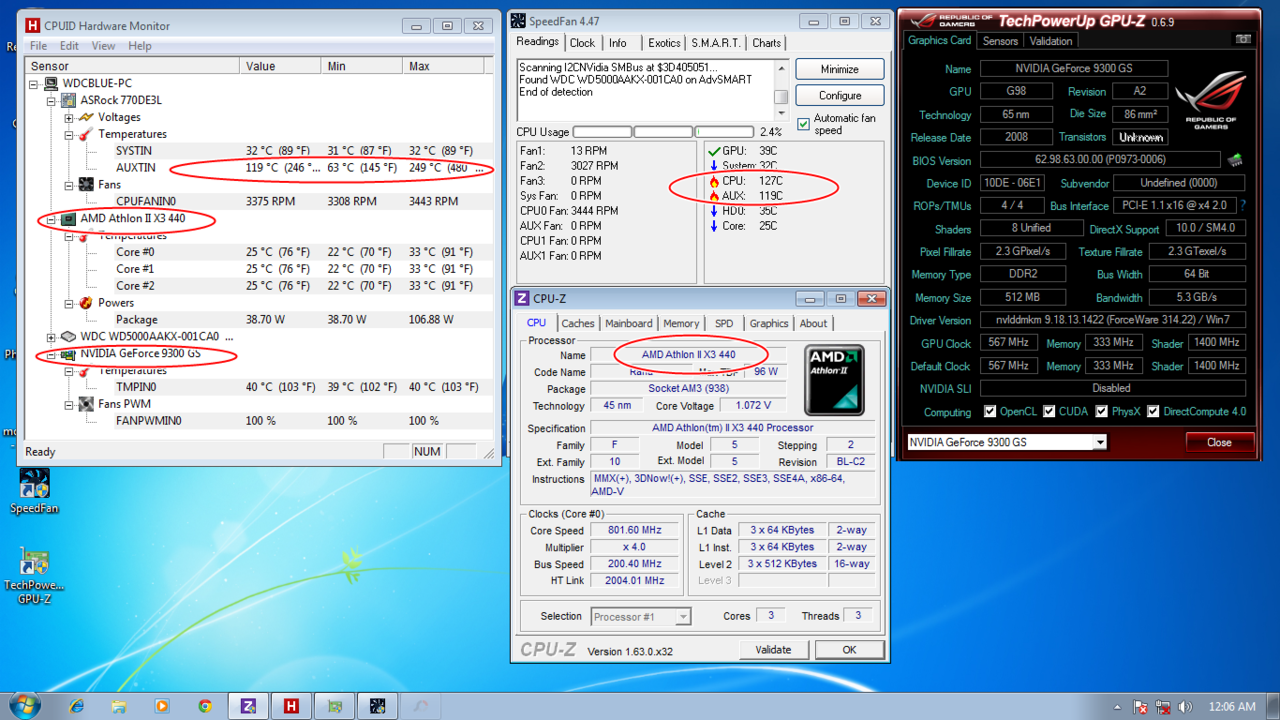Click the WDCBLUE-PC computer icon in HWMonitor
This screenshot has width=1280, height=720.
tap(50, 83)
